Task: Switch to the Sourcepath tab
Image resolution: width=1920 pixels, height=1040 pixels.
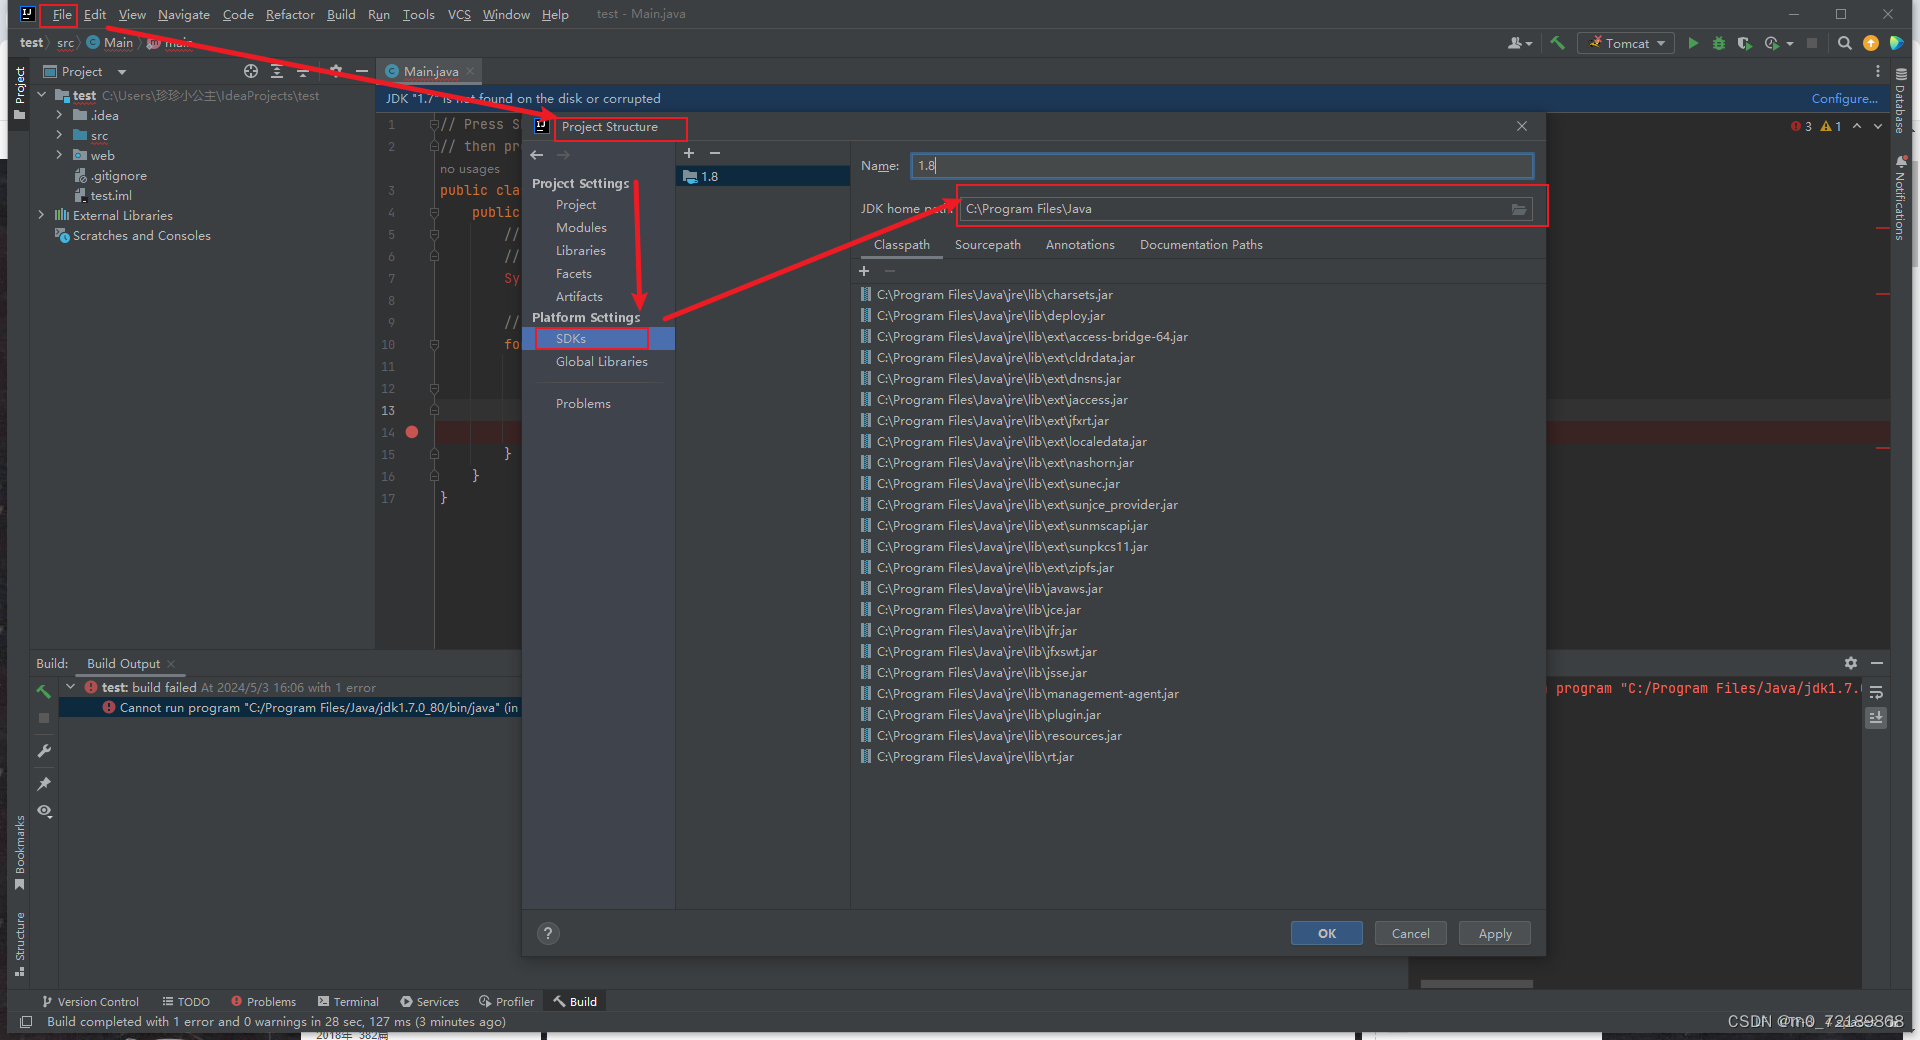Action: 987,244
